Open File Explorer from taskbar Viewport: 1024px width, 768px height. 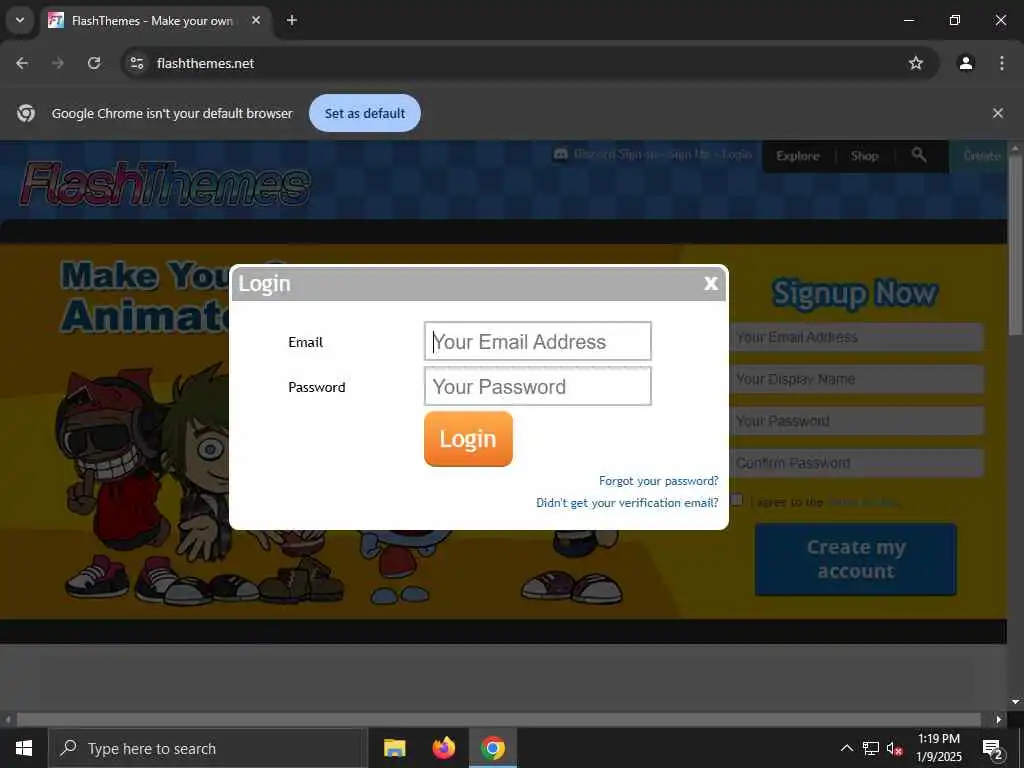(394, 748)
